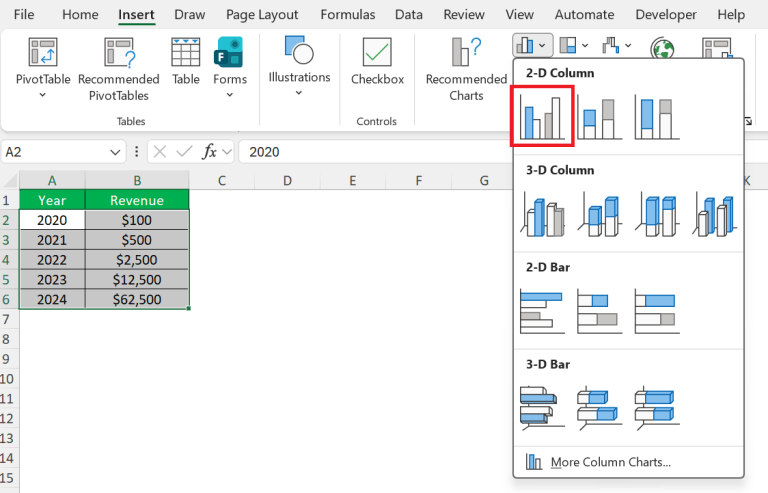The height and width of the screenshot is (493, 768).
Task: Select column B header
Action: pos(137,181)
